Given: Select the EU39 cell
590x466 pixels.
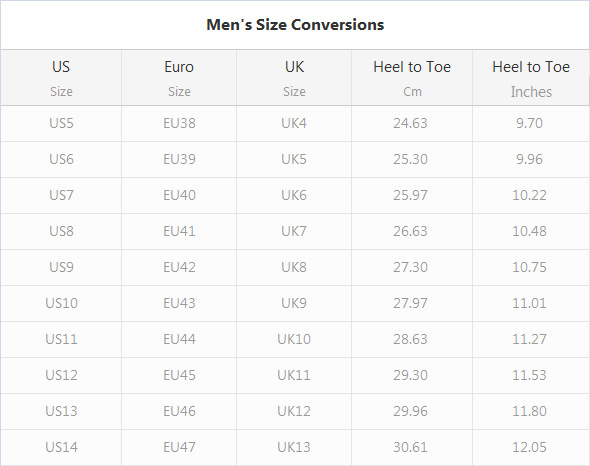Looking at the screenshot, I should (179, 159).
